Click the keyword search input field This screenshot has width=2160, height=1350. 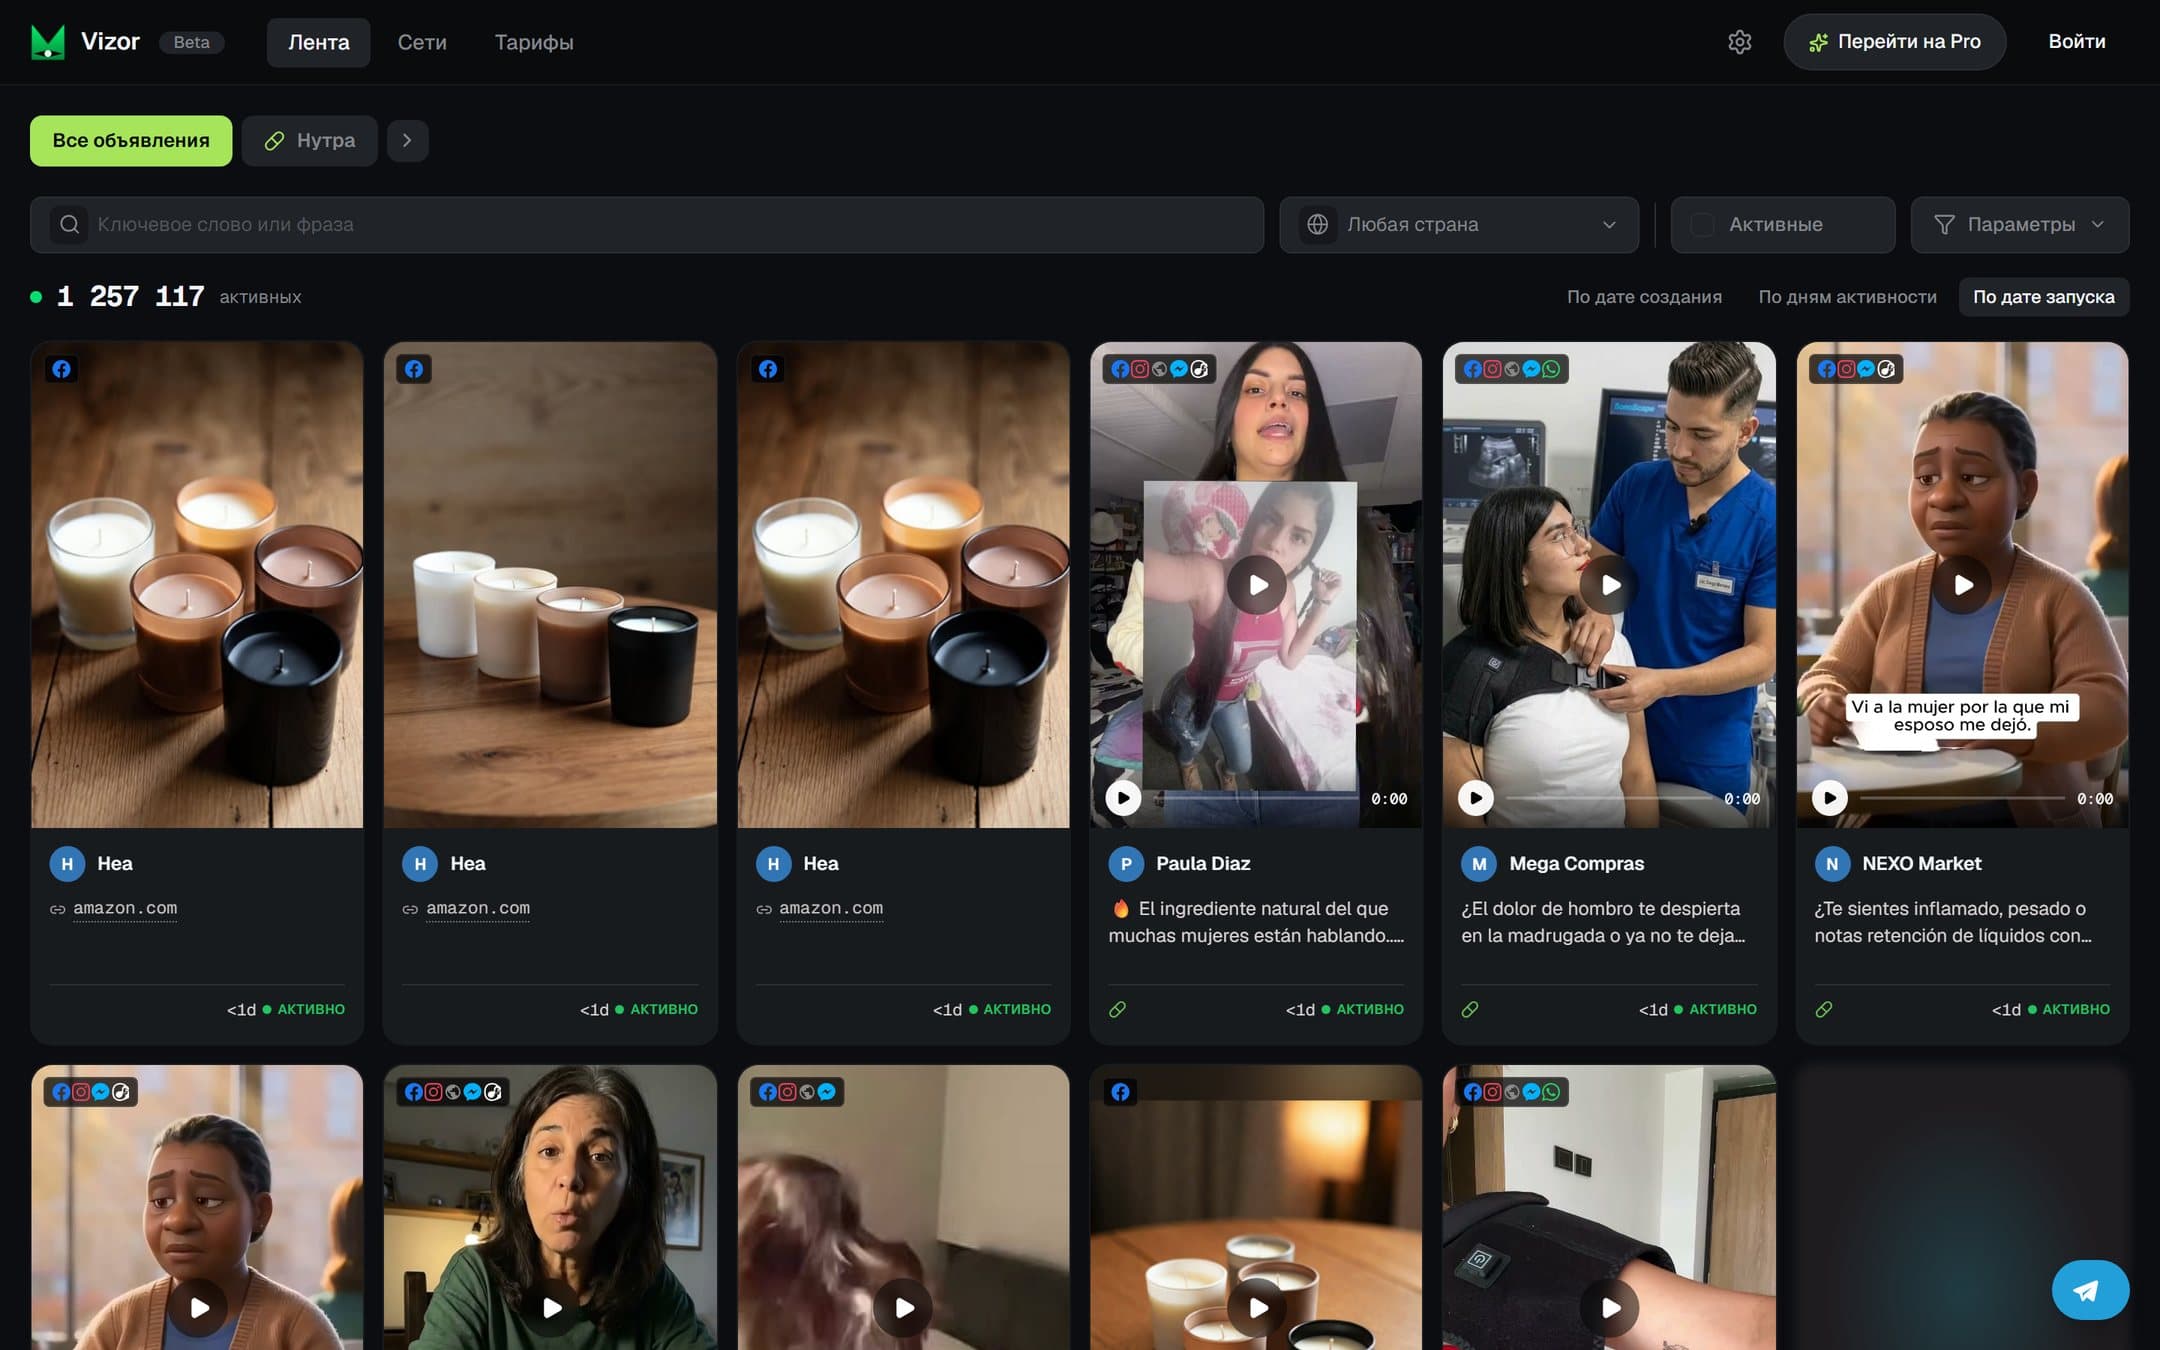[x=647, y=225]
